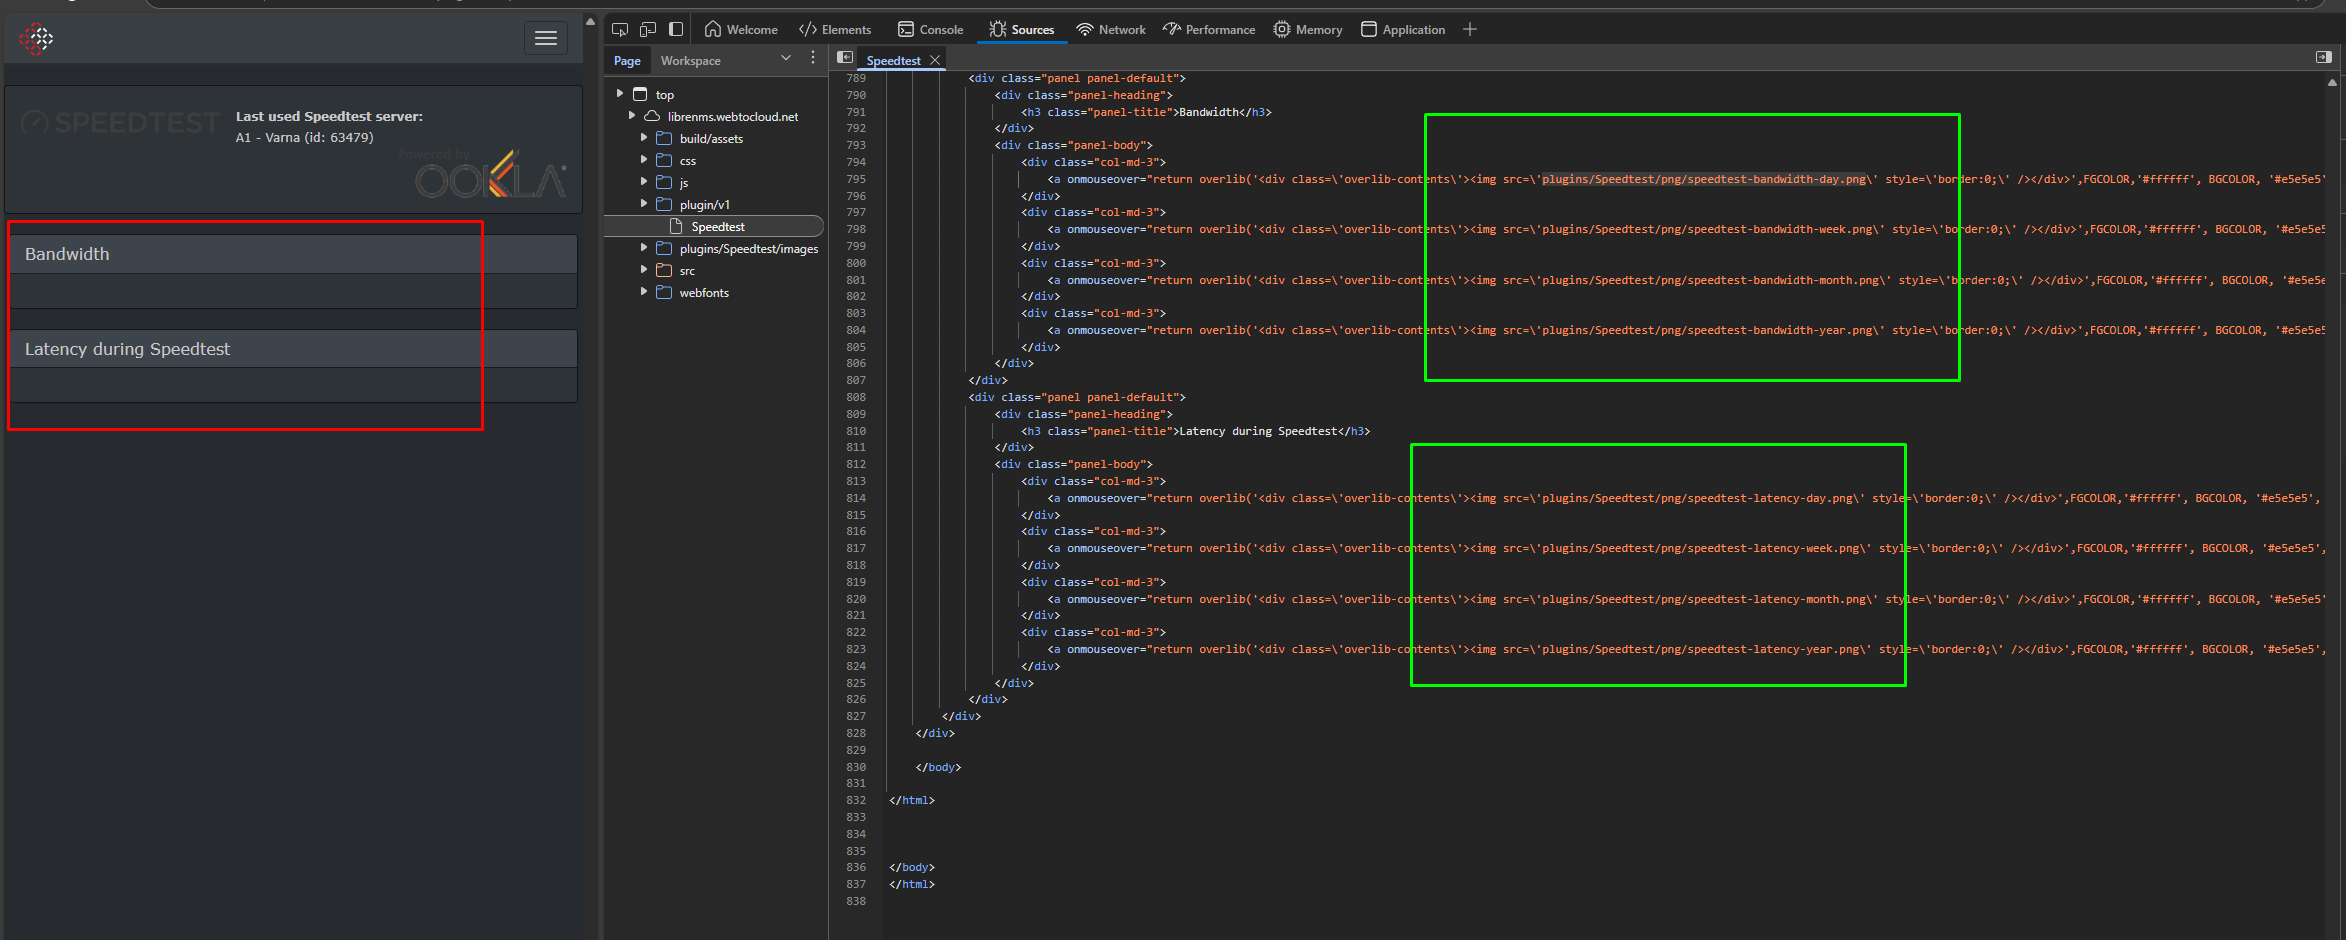
Task: Click the speedtest-bandwidth-day.png path in code
Action: click(x=1704, y=179)
